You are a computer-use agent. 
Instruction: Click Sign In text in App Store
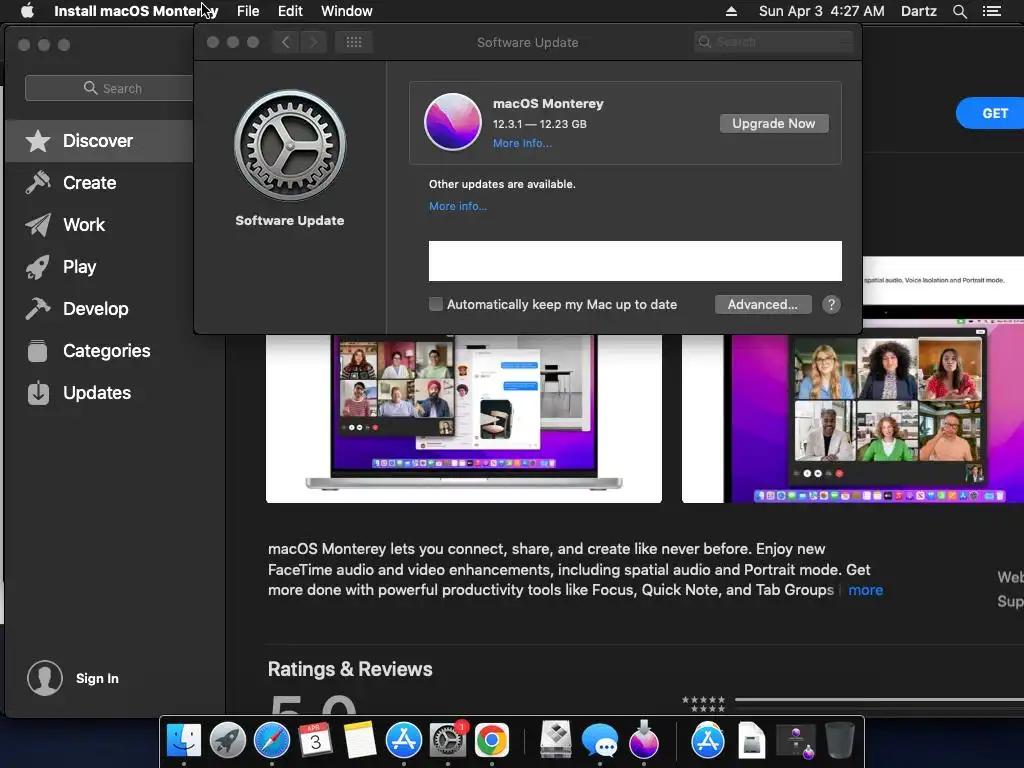tap(97, 679)
